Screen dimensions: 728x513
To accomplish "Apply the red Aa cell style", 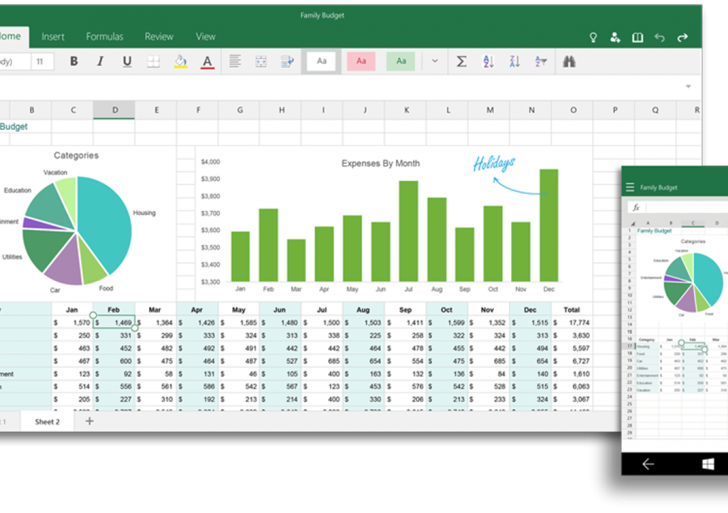I will pos(361,61).
